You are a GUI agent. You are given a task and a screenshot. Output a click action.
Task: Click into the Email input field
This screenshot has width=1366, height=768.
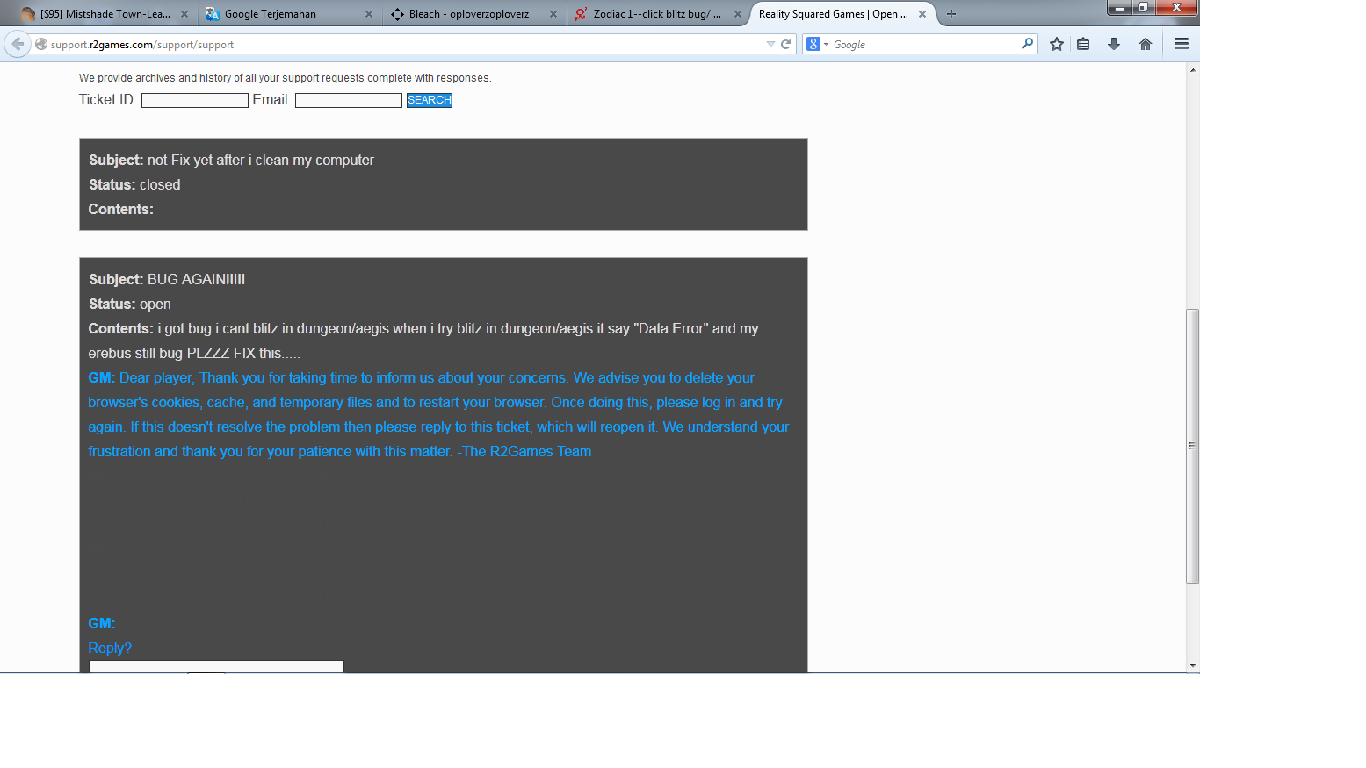(x=348, y=100)
